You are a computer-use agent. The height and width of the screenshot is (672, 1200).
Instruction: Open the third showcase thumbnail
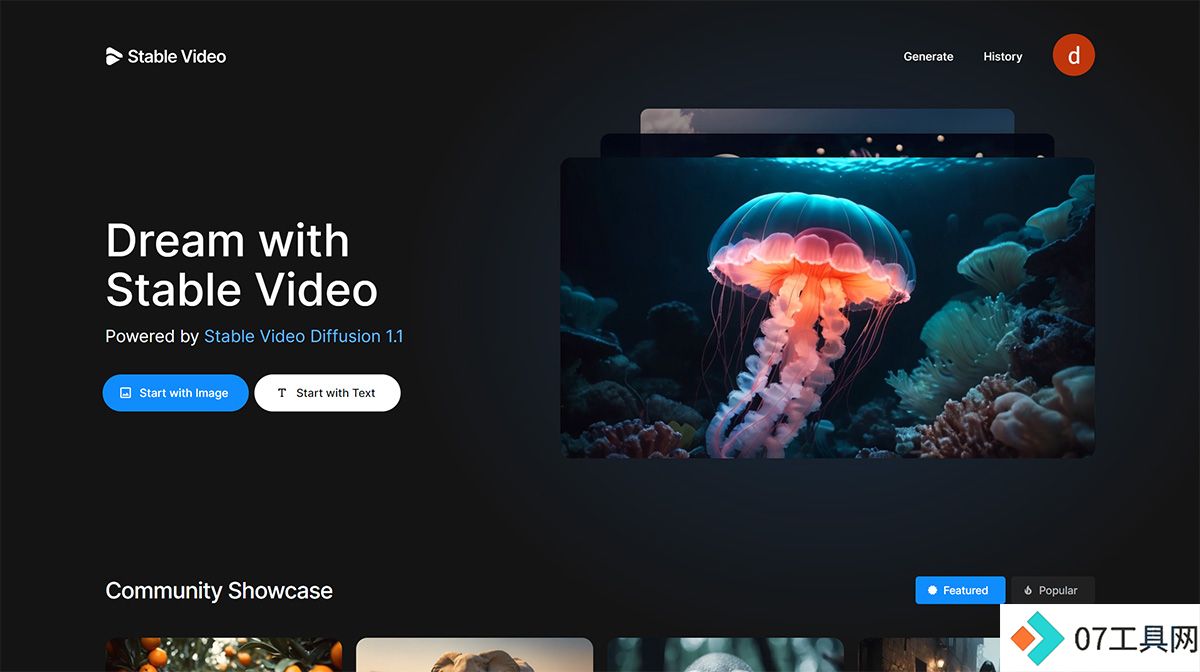(x=725, y=655)
